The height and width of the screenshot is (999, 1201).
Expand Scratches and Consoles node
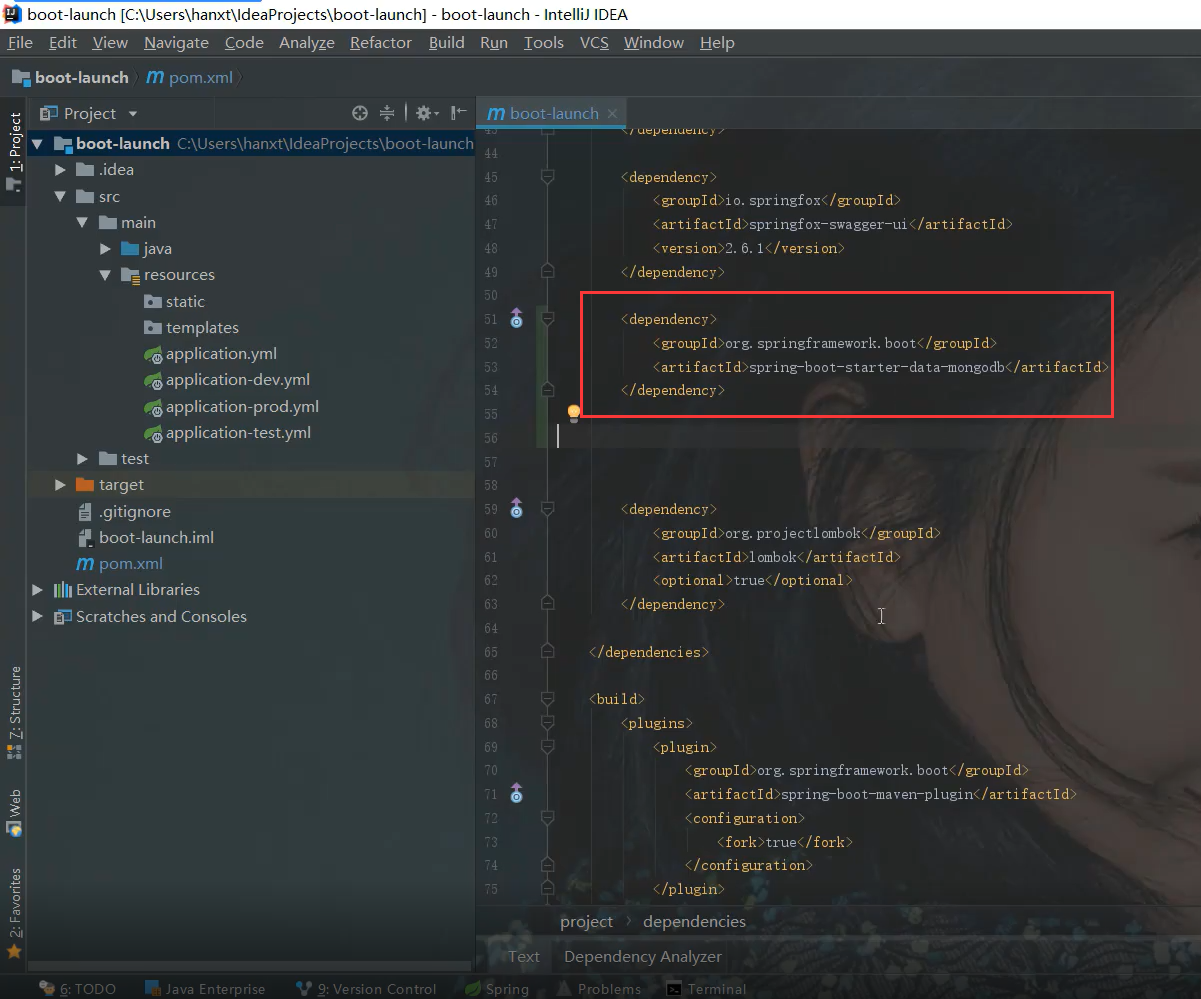point(37,616)
